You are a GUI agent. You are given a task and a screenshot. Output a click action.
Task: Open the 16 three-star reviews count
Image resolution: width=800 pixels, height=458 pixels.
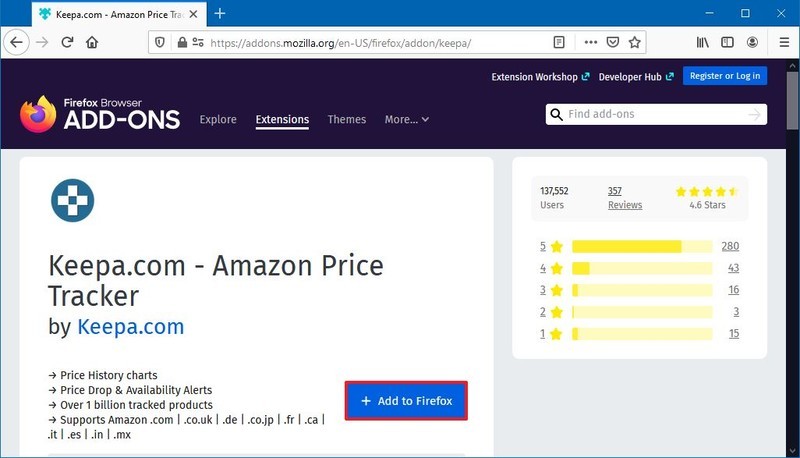pos(734,290)
